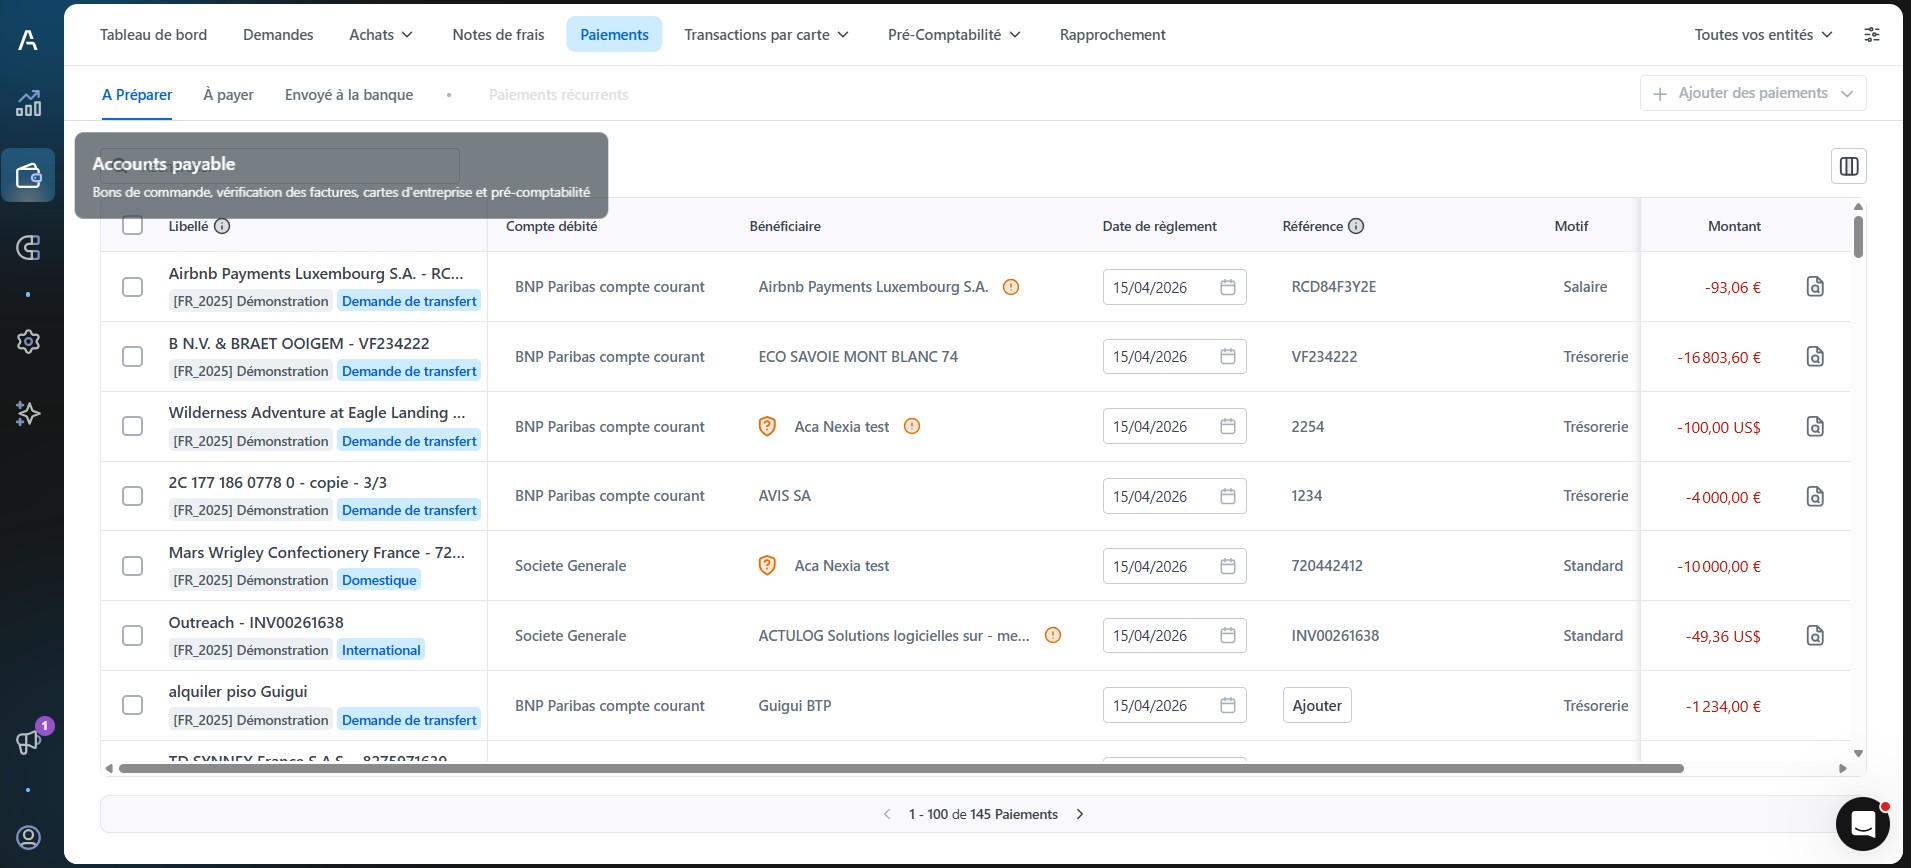Open the Rapprochement section
This screenshot has width=1911, height=868.
tap(1112, 34)
